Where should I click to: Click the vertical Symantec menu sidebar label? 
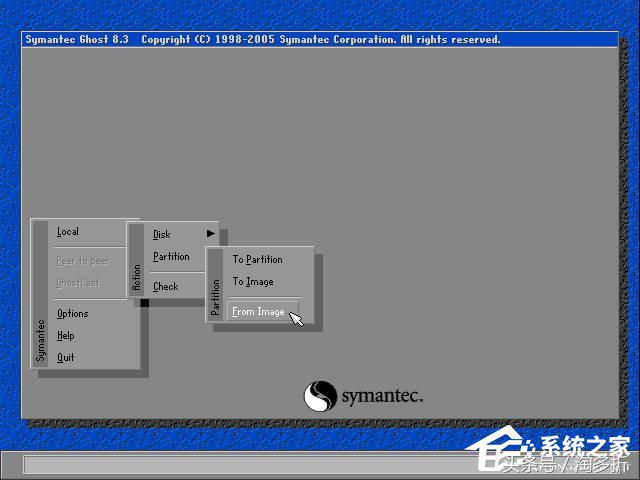41,340
